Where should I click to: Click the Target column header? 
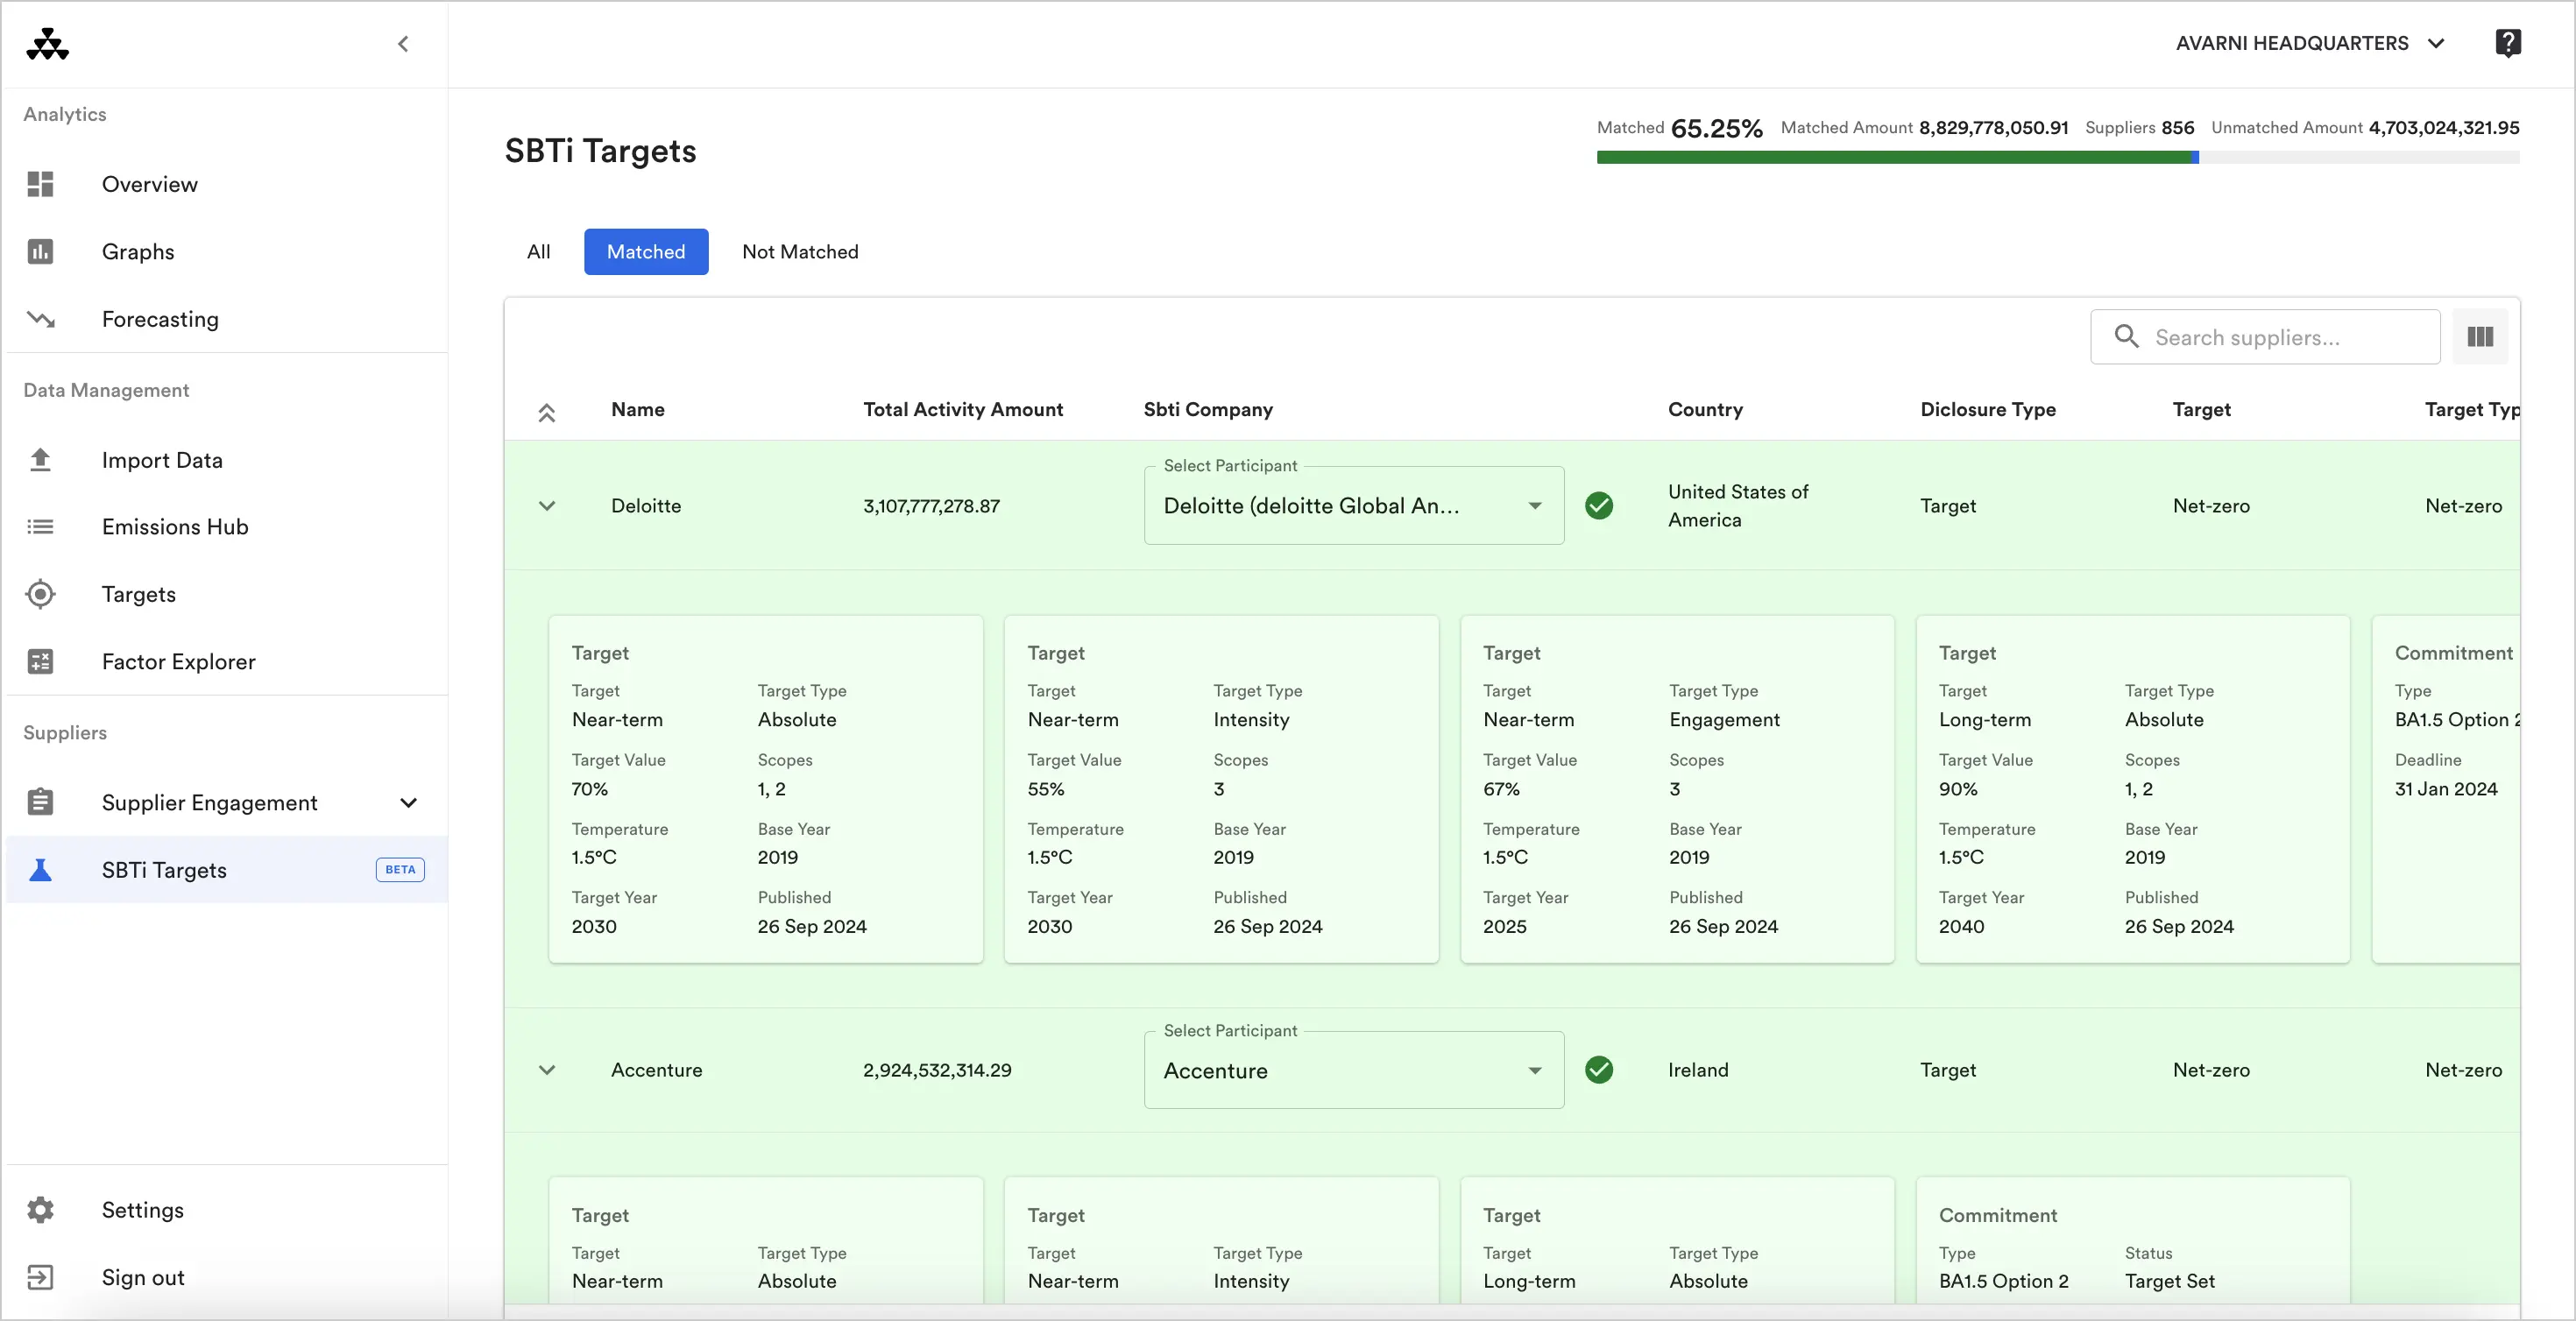click(2201, 409)
